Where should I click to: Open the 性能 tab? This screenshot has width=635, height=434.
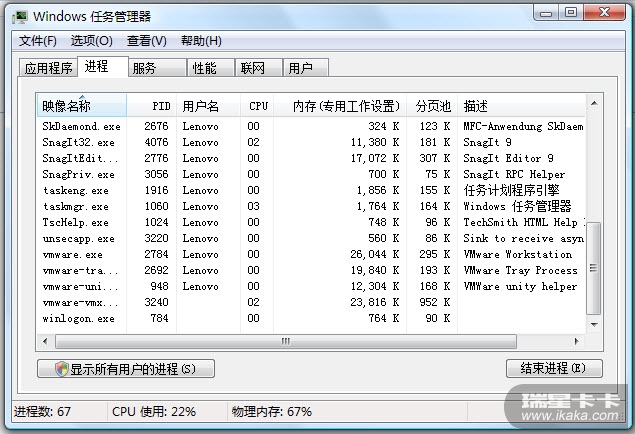tap(211, 68)
